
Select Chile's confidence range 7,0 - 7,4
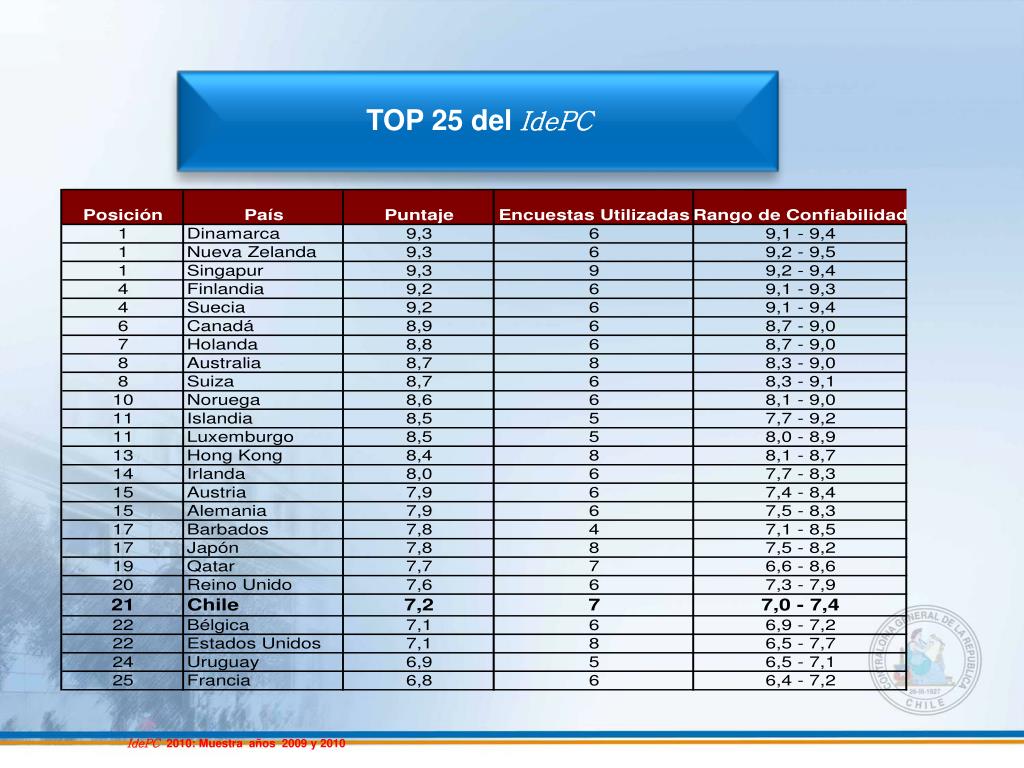(799, 603)
